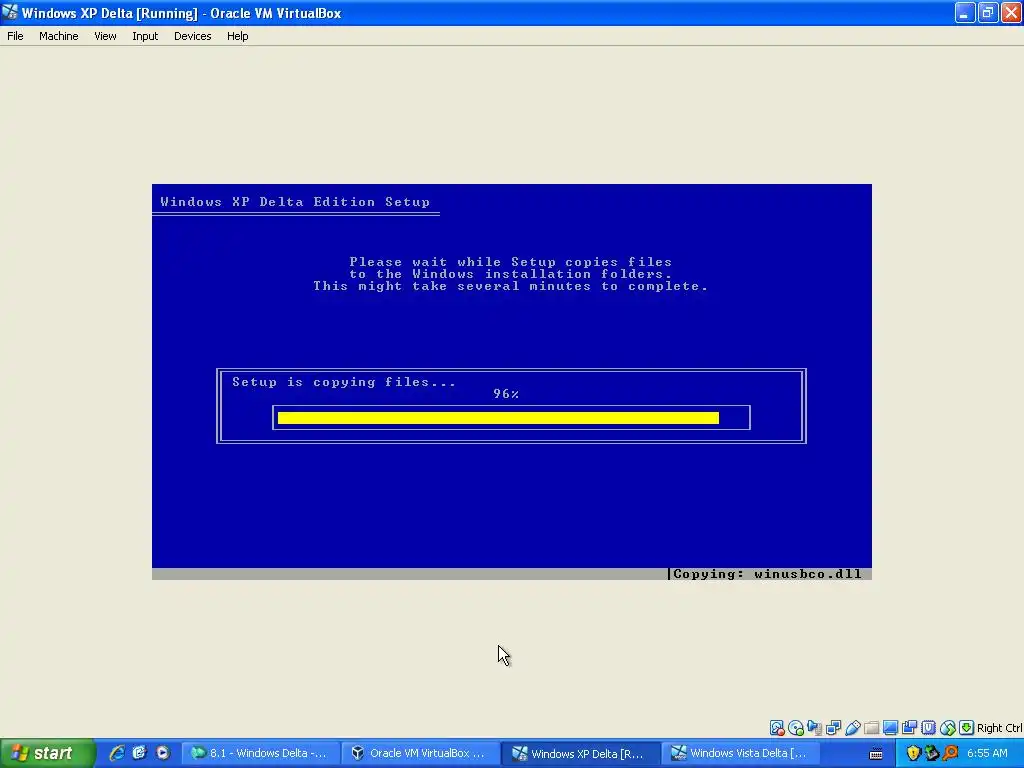Screen dimensions: 1024x768
Task: Open the Help menu
Action: tap(237, 36)
